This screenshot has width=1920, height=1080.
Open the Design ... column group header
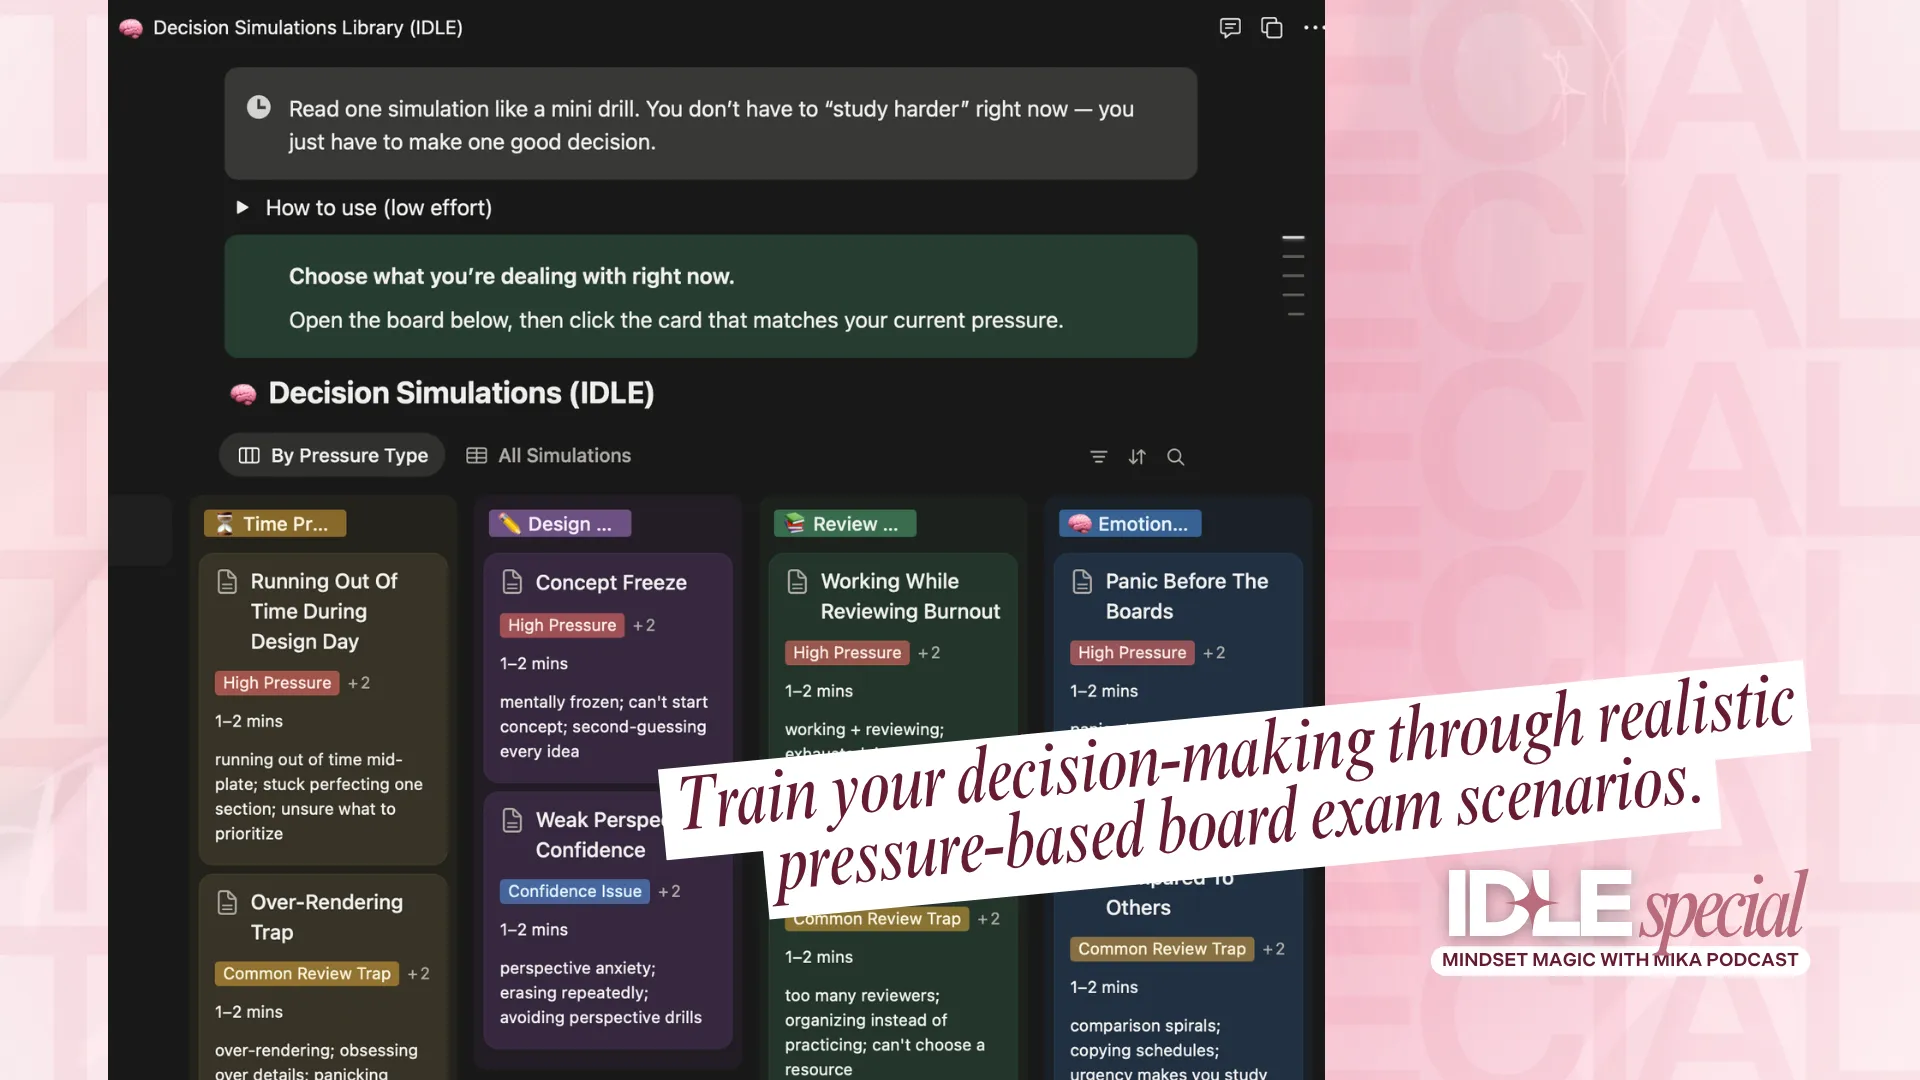pos(560,524)
